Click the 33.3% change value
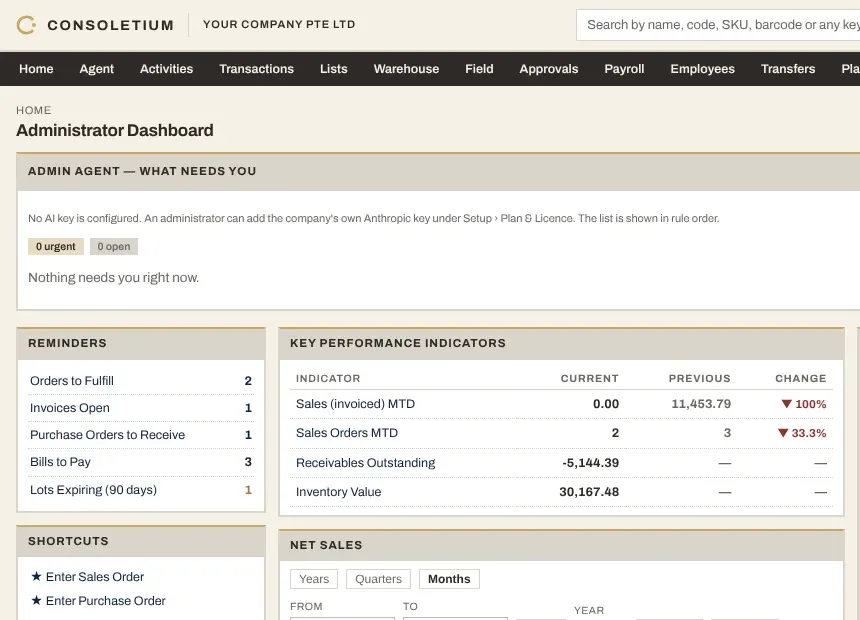The width and height of the screenshot is (860, 620). coord(802,433)
